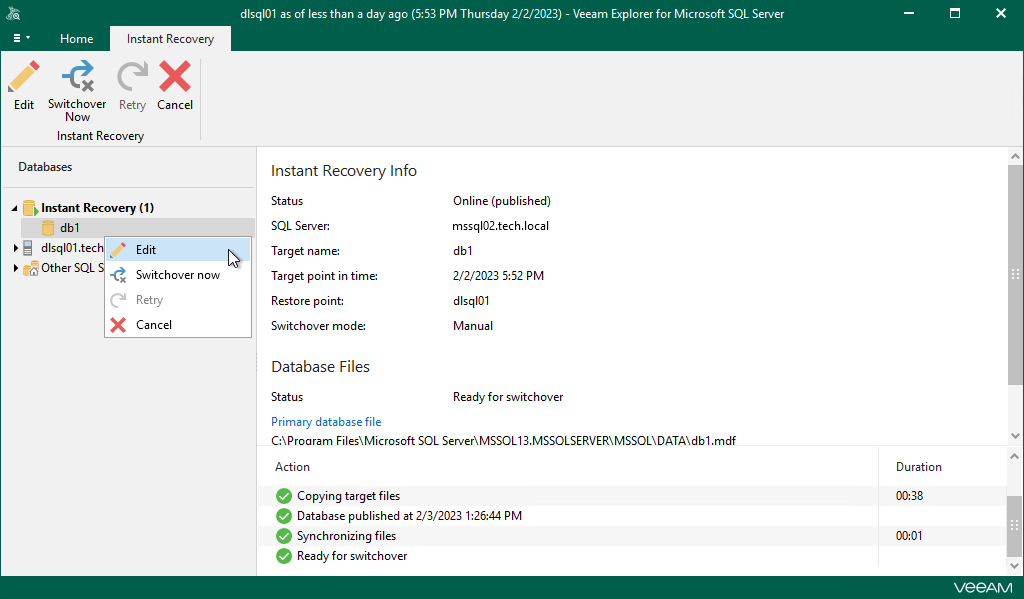Expand the Other SQL Servers node
Image resolution: width=1024 pixels, height=599 pixels.
(14, 268)
